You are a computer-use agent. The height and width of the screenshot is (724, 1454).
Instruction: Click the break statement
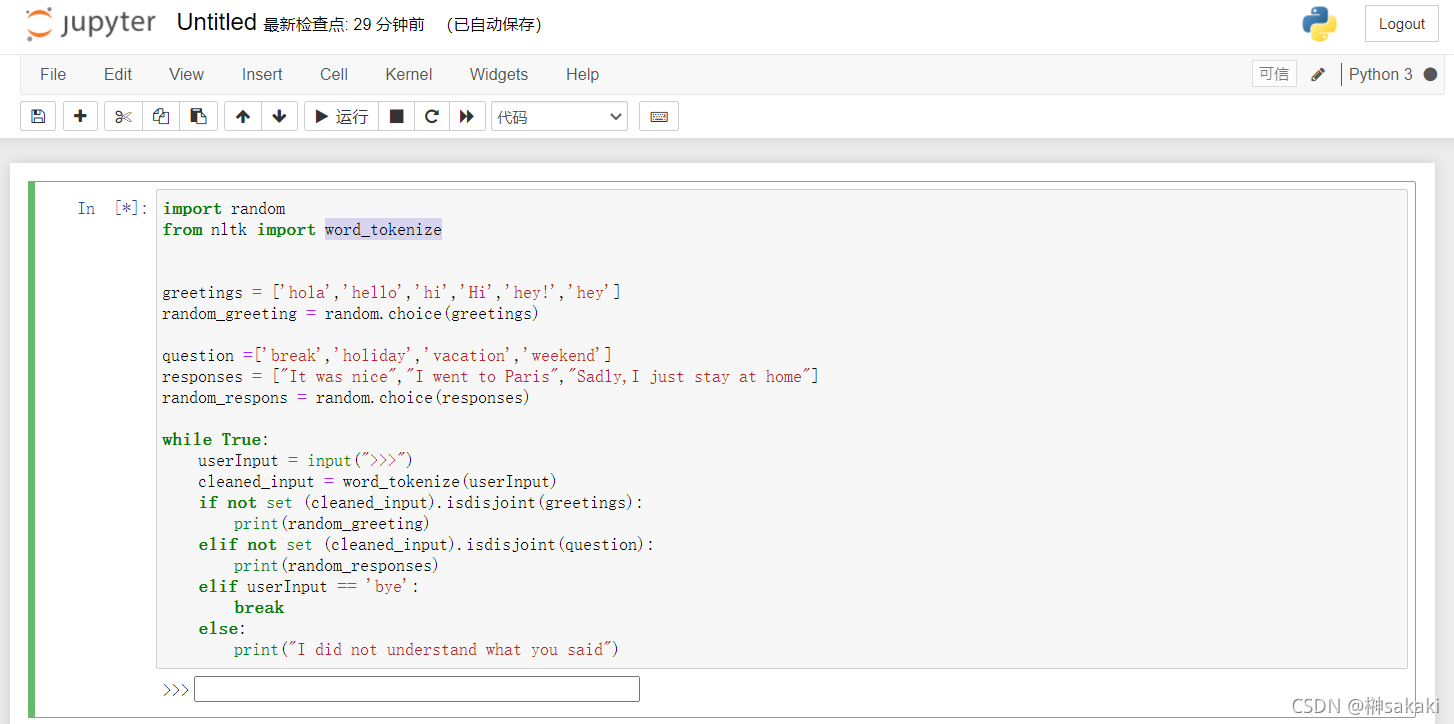click(259, 608)
